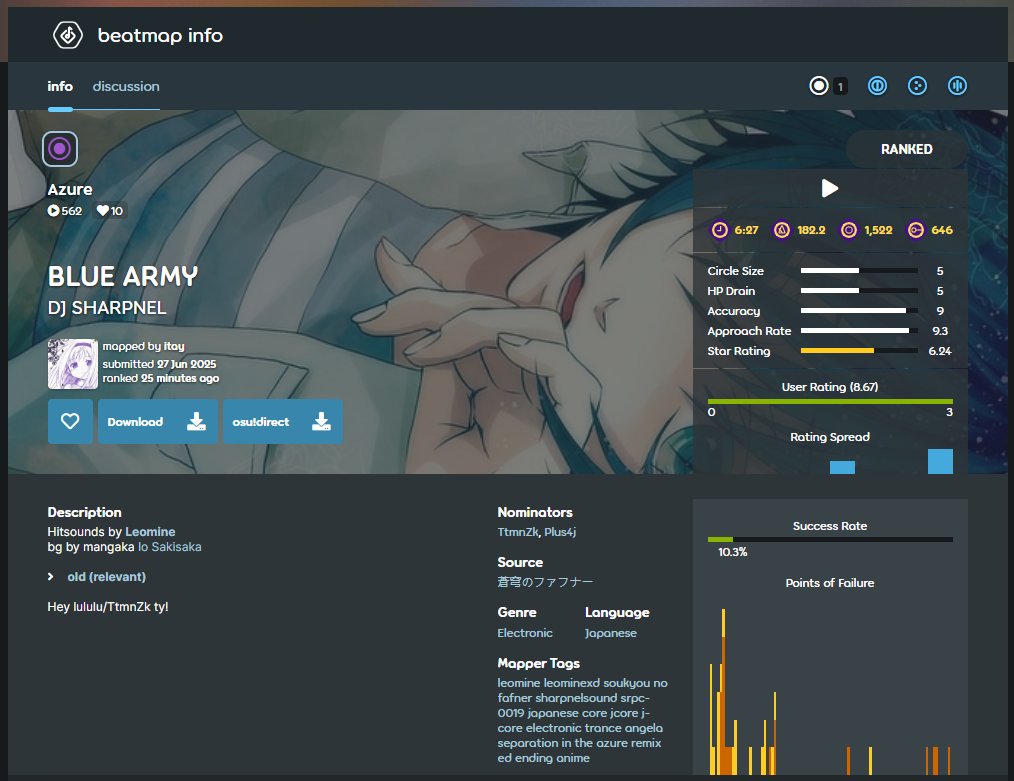Screen dimensions: 1014x781
Task: Expand the old (relevant) section
Action: pos(106,577)
